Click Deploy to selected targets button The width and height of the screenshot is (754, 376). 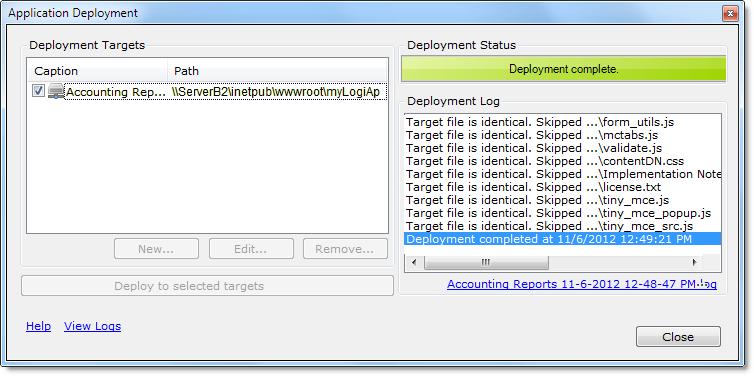pyautogui.click(x=207, y=286)
